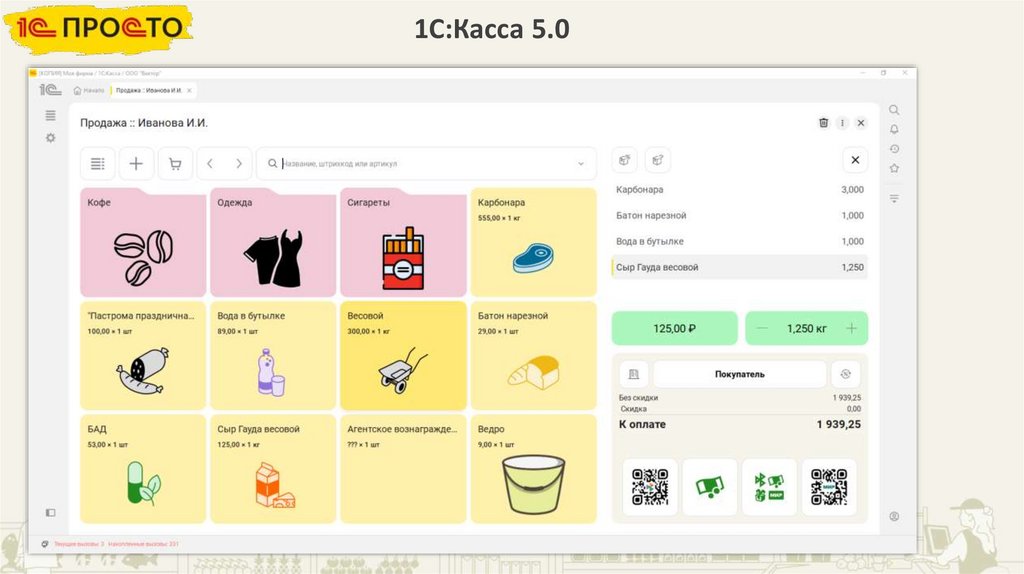Add Батон нарезной product tile

(x=534, y=355)
